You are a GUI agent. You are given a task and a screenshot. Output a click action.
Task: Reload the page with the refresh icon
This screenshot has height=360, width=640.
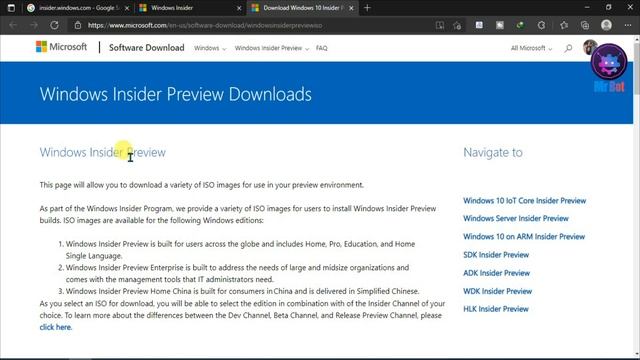coord(54,25)
